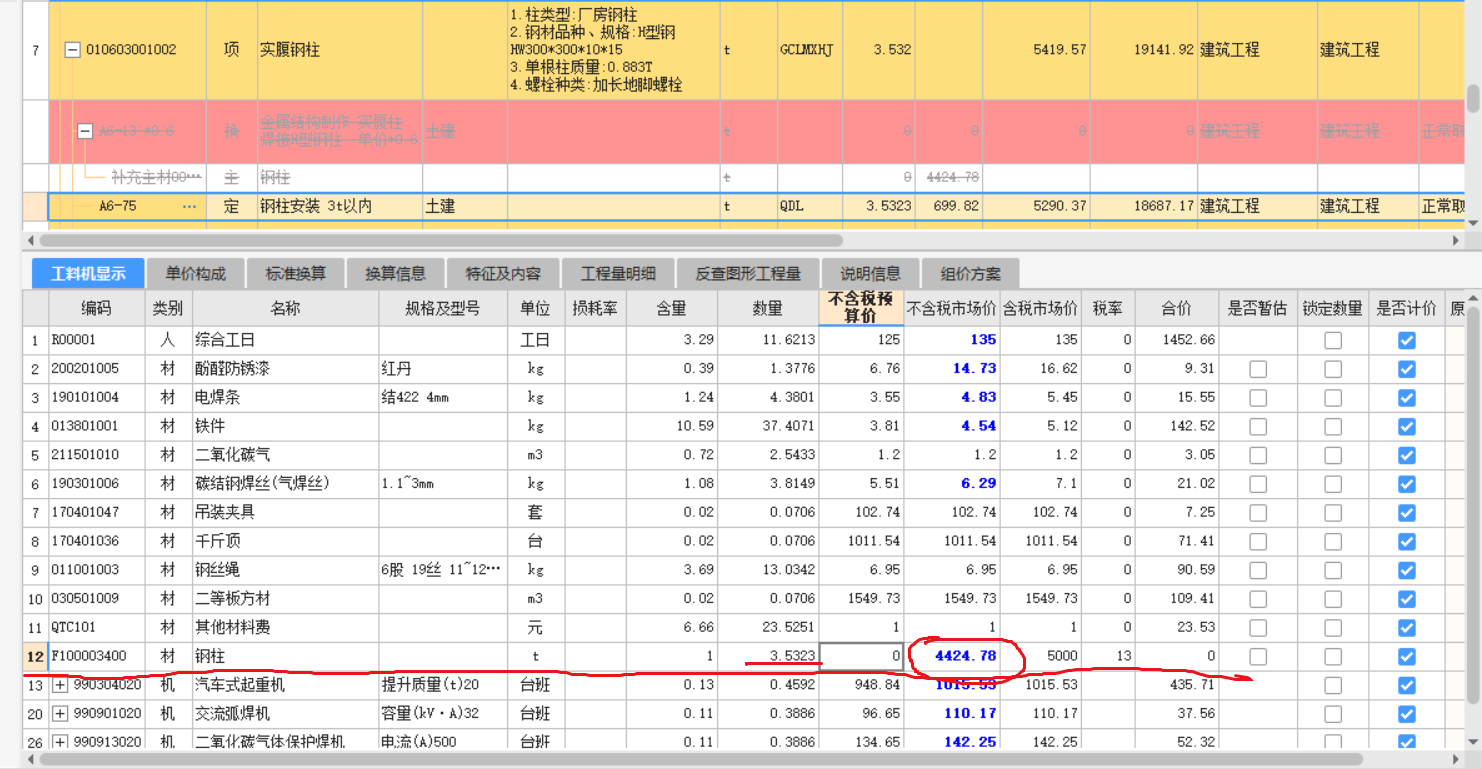1482x769 pixels.
Task: Show the 反查图形工程量 tab
Action: point(748,274)
